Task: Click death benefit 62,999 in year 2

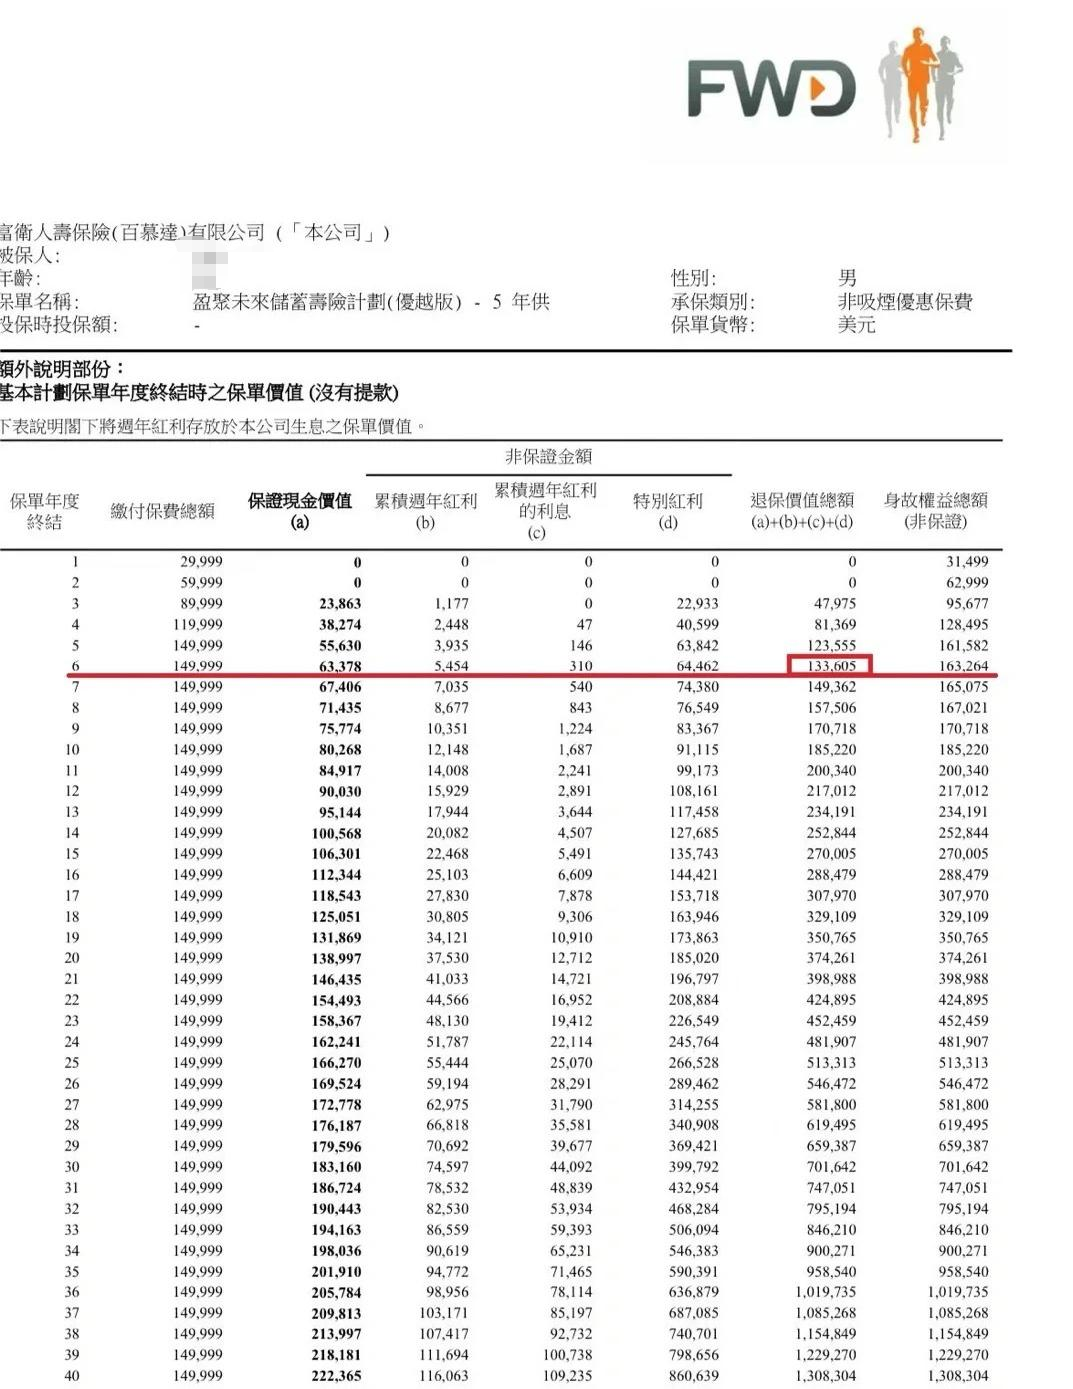Action: pos(967,582)
